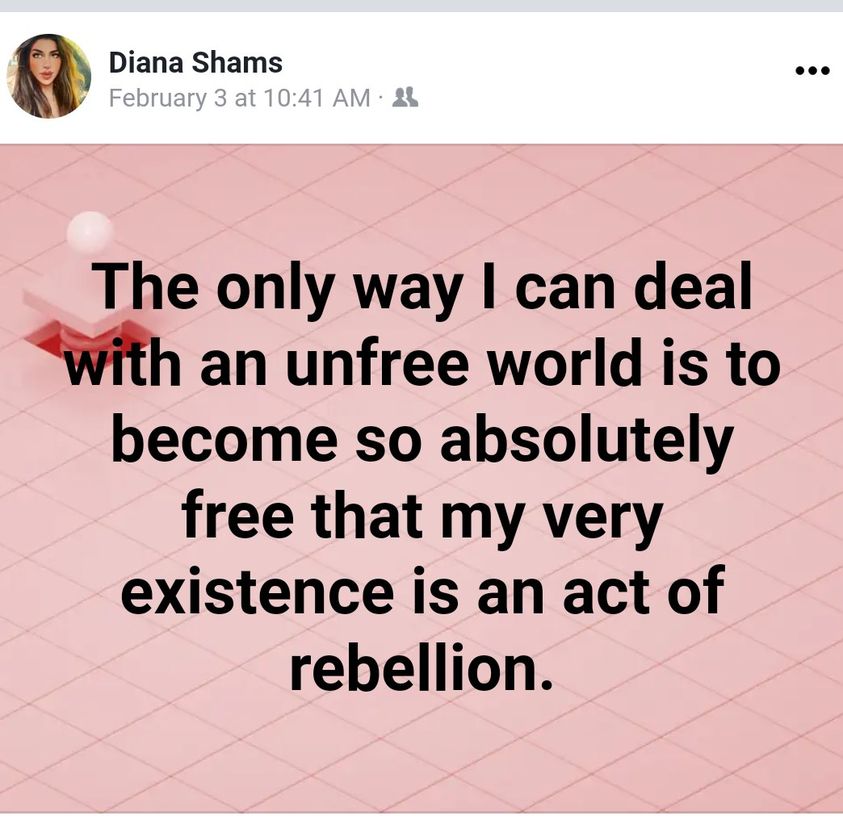The width and height of the screenshot is (843, 824).
Task: Click the blank white space in the post header
Action: 600,78
